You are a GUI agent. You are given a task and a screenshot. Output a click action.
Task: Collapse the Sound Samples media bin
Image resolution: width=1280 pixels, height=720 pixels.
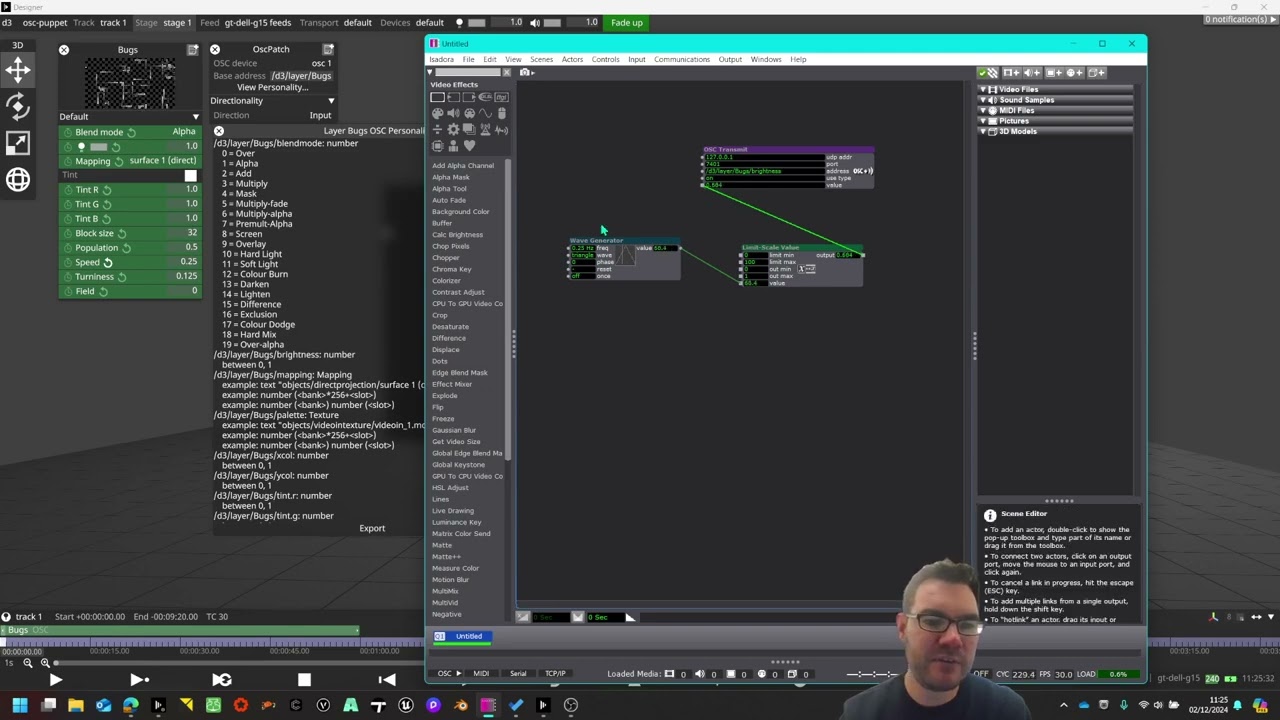[x=982, y=100]
